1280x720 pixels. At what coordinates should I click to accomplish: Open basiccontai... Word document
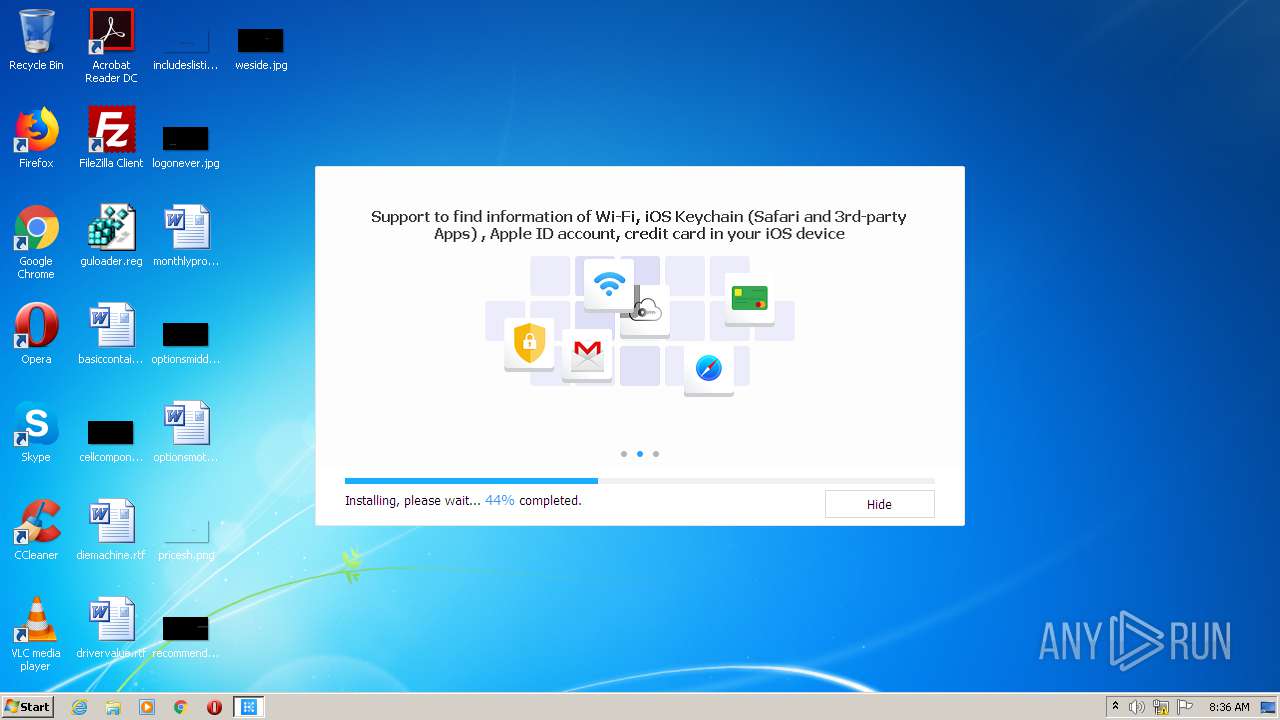tap(111, 334)
